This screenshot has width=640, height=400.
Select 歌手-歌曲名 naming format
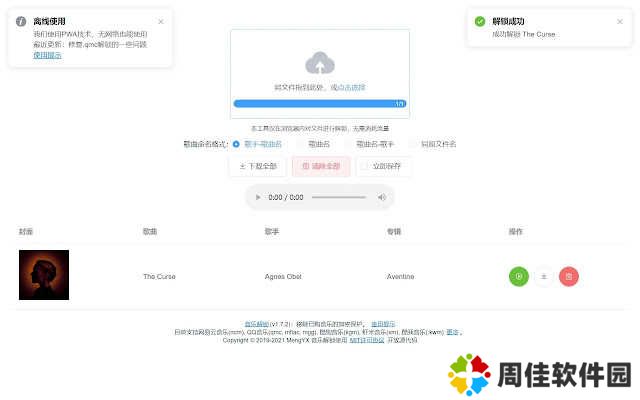[x=236, y=144]
